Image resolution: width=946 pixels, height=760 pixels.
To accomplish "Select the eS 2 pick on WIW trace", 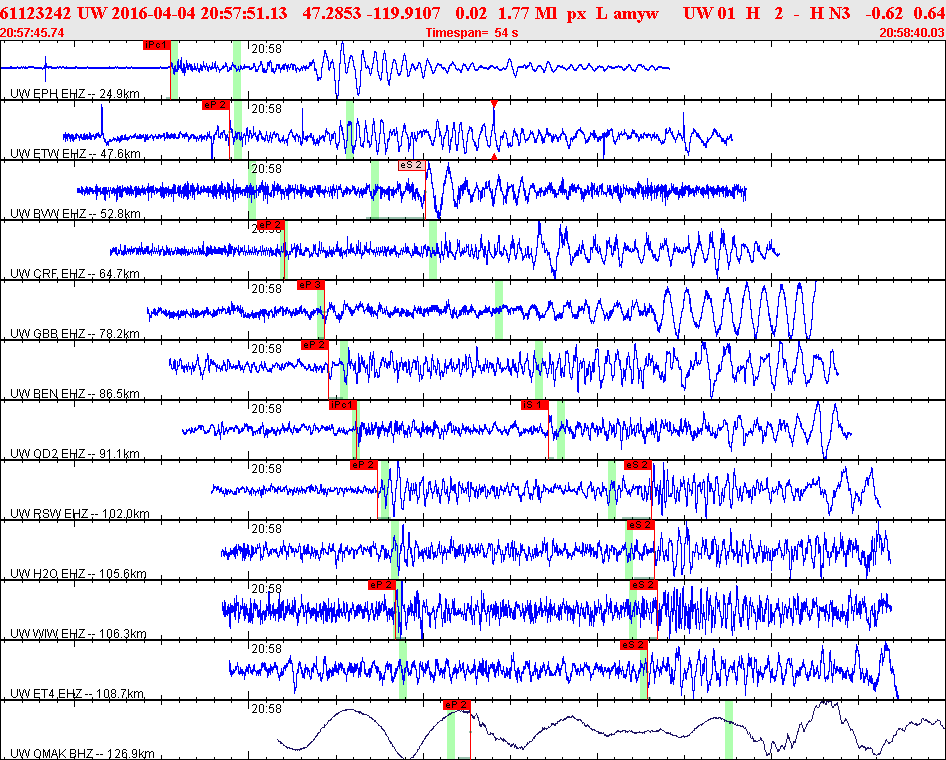I will [643, 585].
